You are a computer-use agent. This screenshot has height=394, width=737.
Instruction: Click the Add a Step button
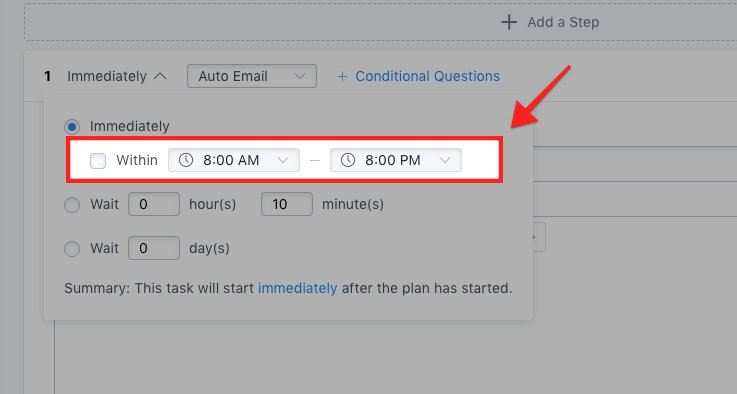point(550,22)
